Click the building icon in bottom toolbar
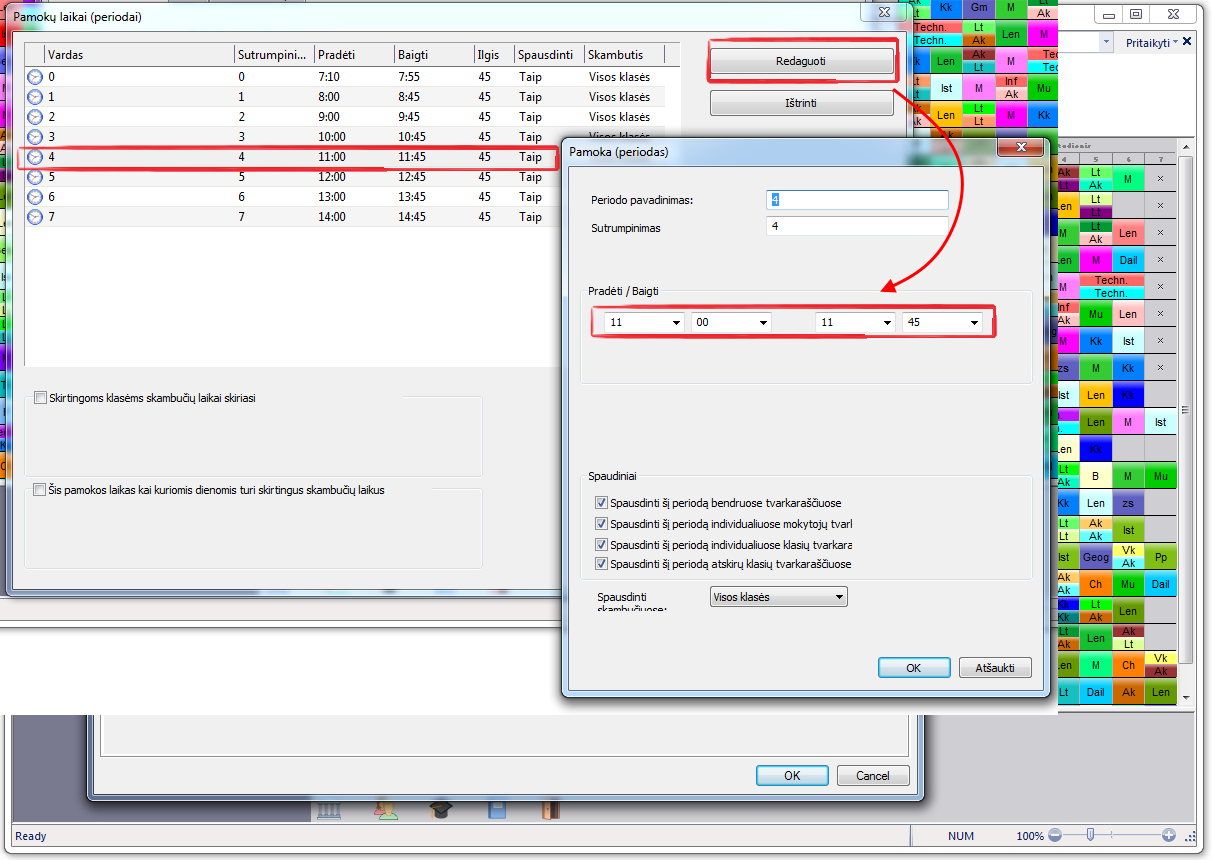The height and width of the screenshot is (860, 1212). pyautogui.click(x=329, y=810)
